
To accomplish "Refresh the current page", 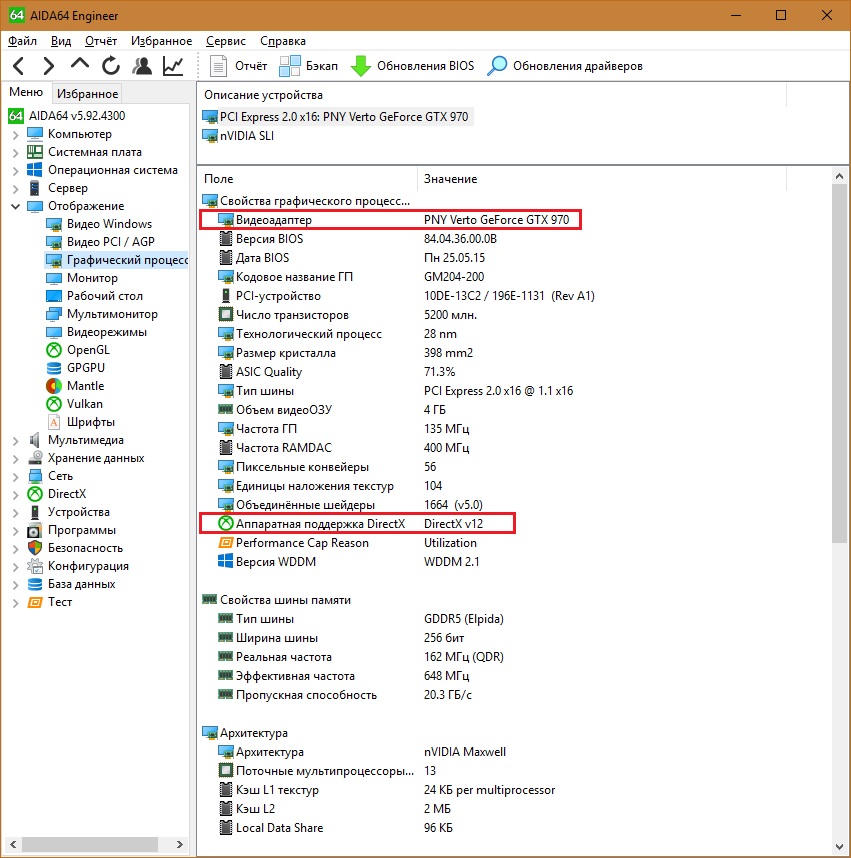I will [x=111, y=66].
